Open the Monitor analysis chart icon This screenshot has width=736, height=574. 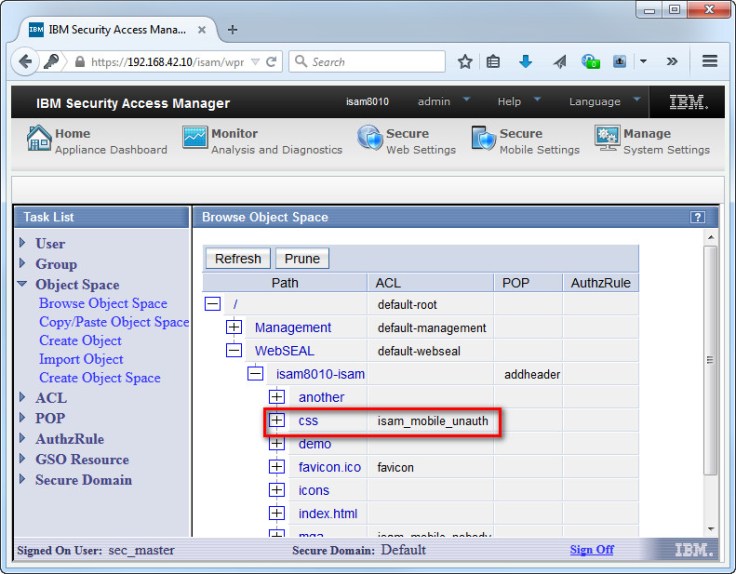click(195, 139)
